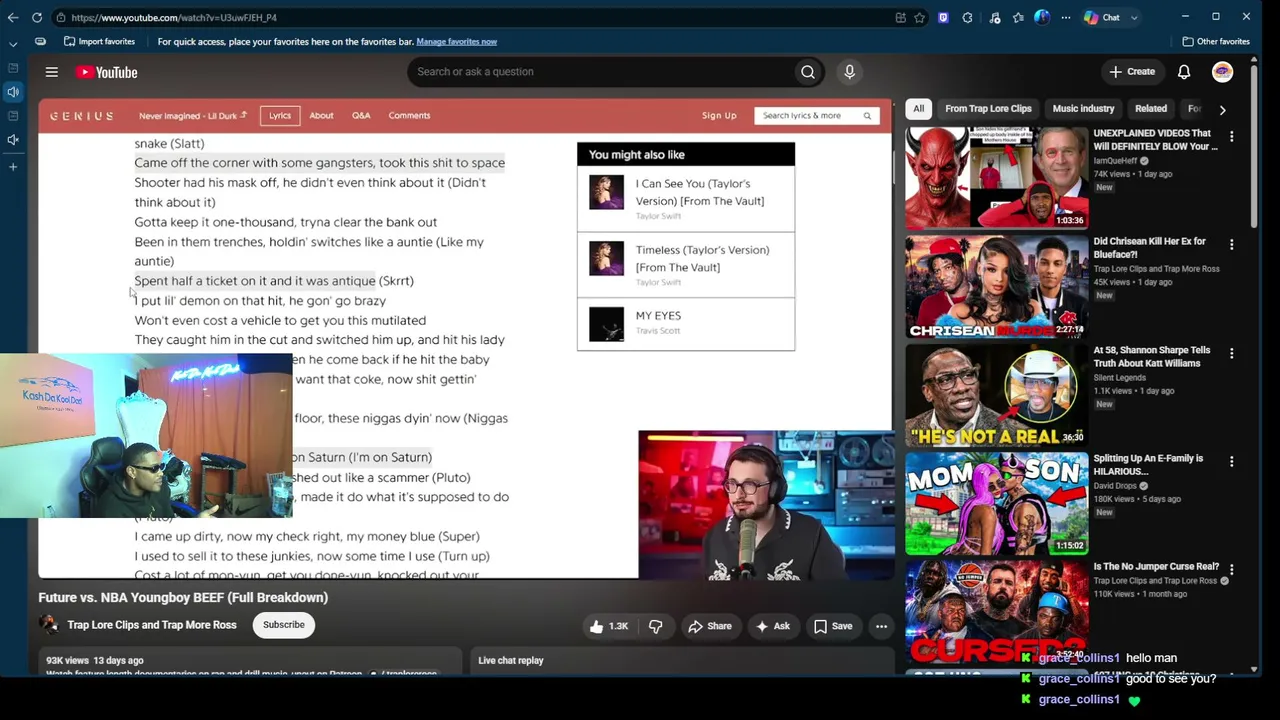
Task: Open the More actions ellipsis below the video
Action: pos(881,626)
